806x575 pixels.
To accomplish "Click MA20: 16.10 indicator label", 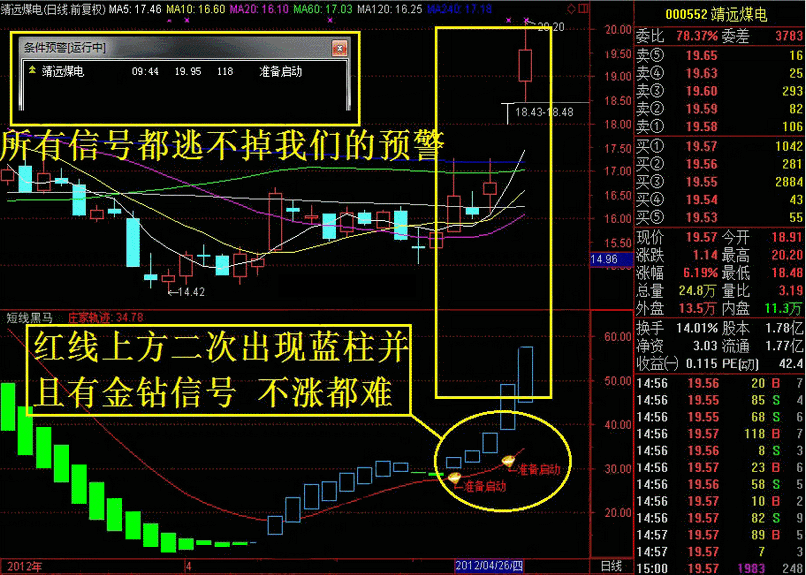I will pos(260,8).
